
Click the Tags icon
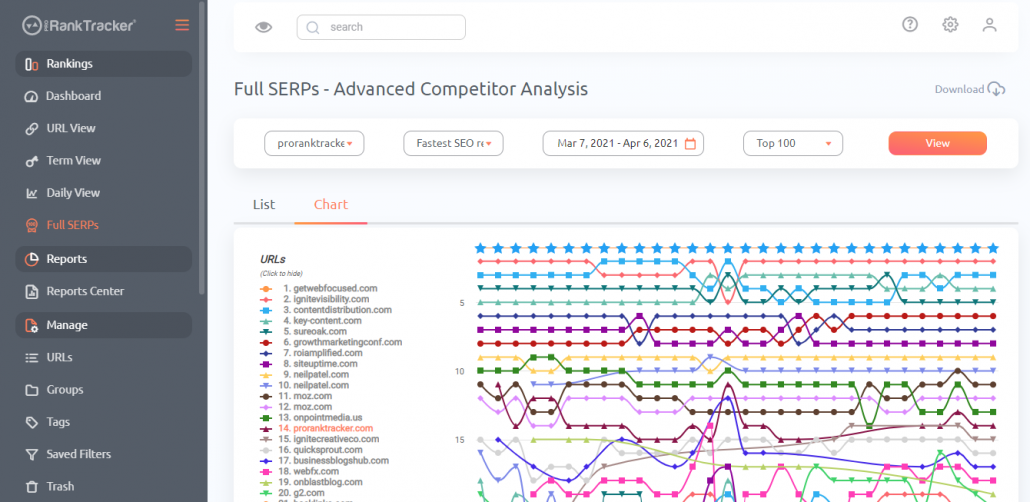click(x=32, y=422)
